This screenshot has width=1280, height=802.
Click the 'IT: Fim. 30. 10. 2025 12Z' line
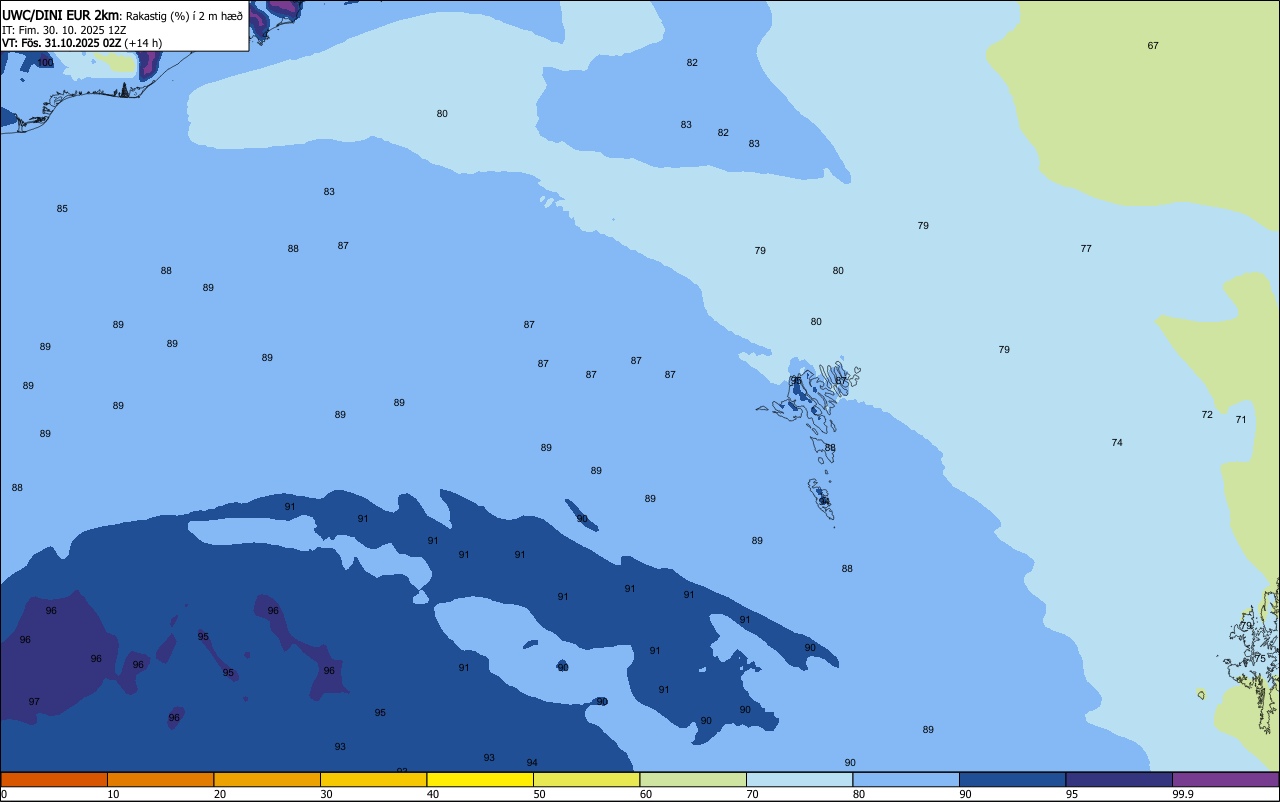tap(64, 30)
